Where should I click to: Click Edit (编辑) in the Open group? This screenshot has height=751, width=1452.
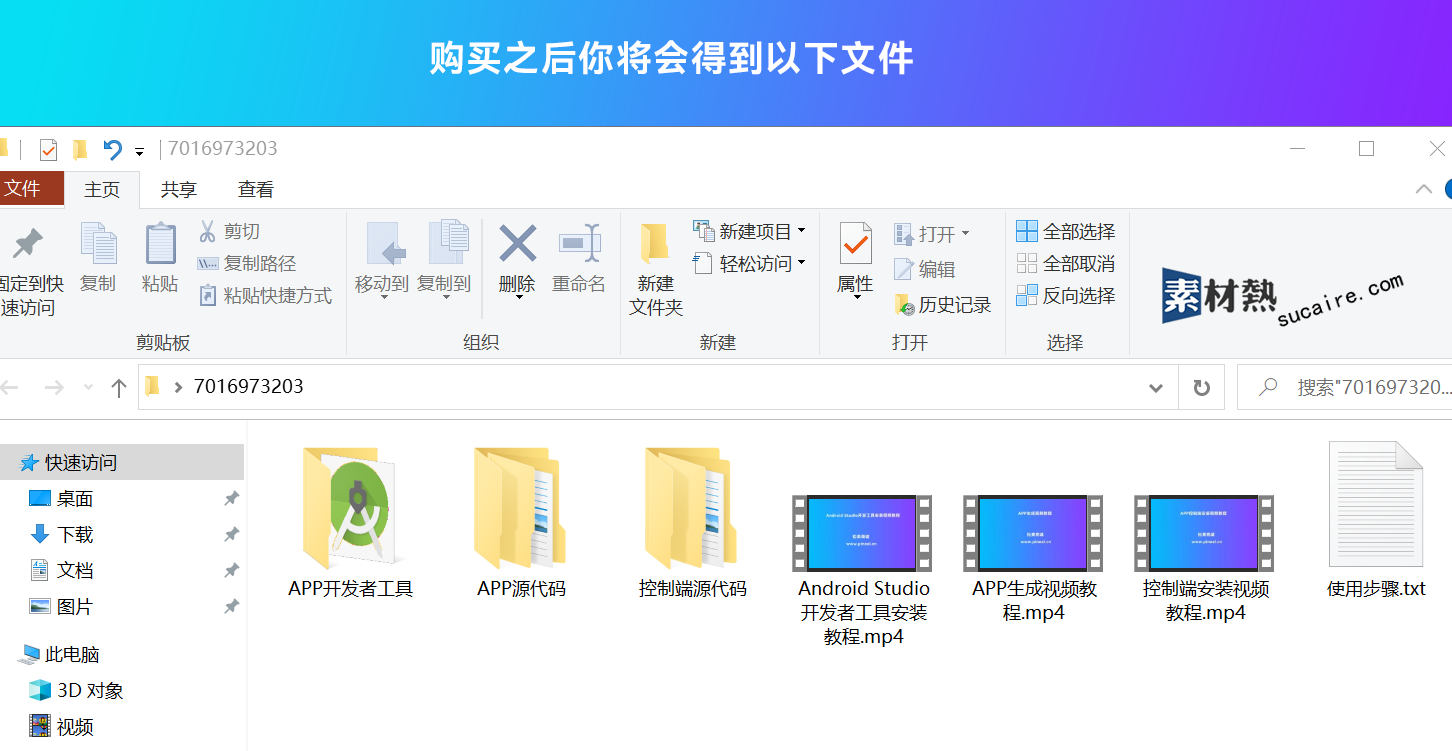click(925, 269)
